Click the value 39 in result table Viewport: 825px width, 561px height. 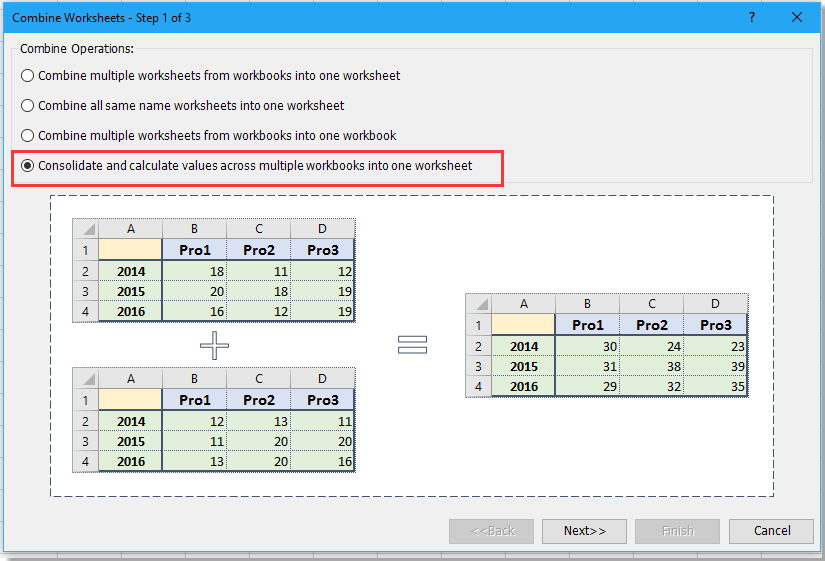click(x=715, y=366)
